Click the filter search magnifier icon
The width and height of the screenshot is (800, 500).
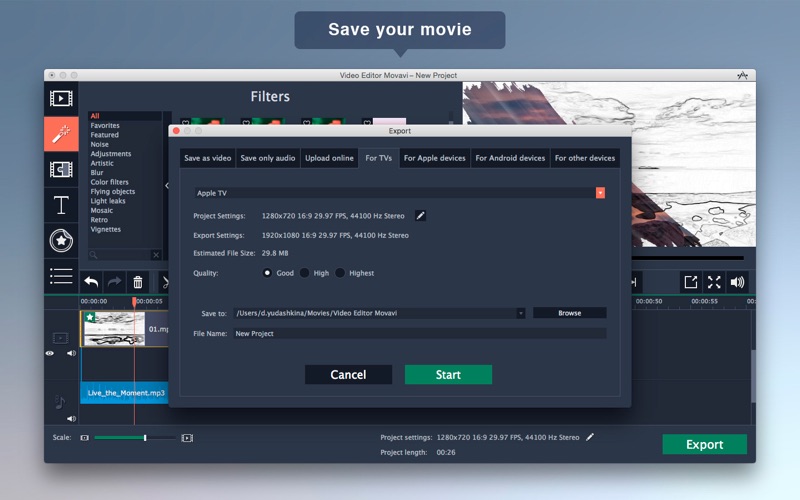[x=93, y=255]
